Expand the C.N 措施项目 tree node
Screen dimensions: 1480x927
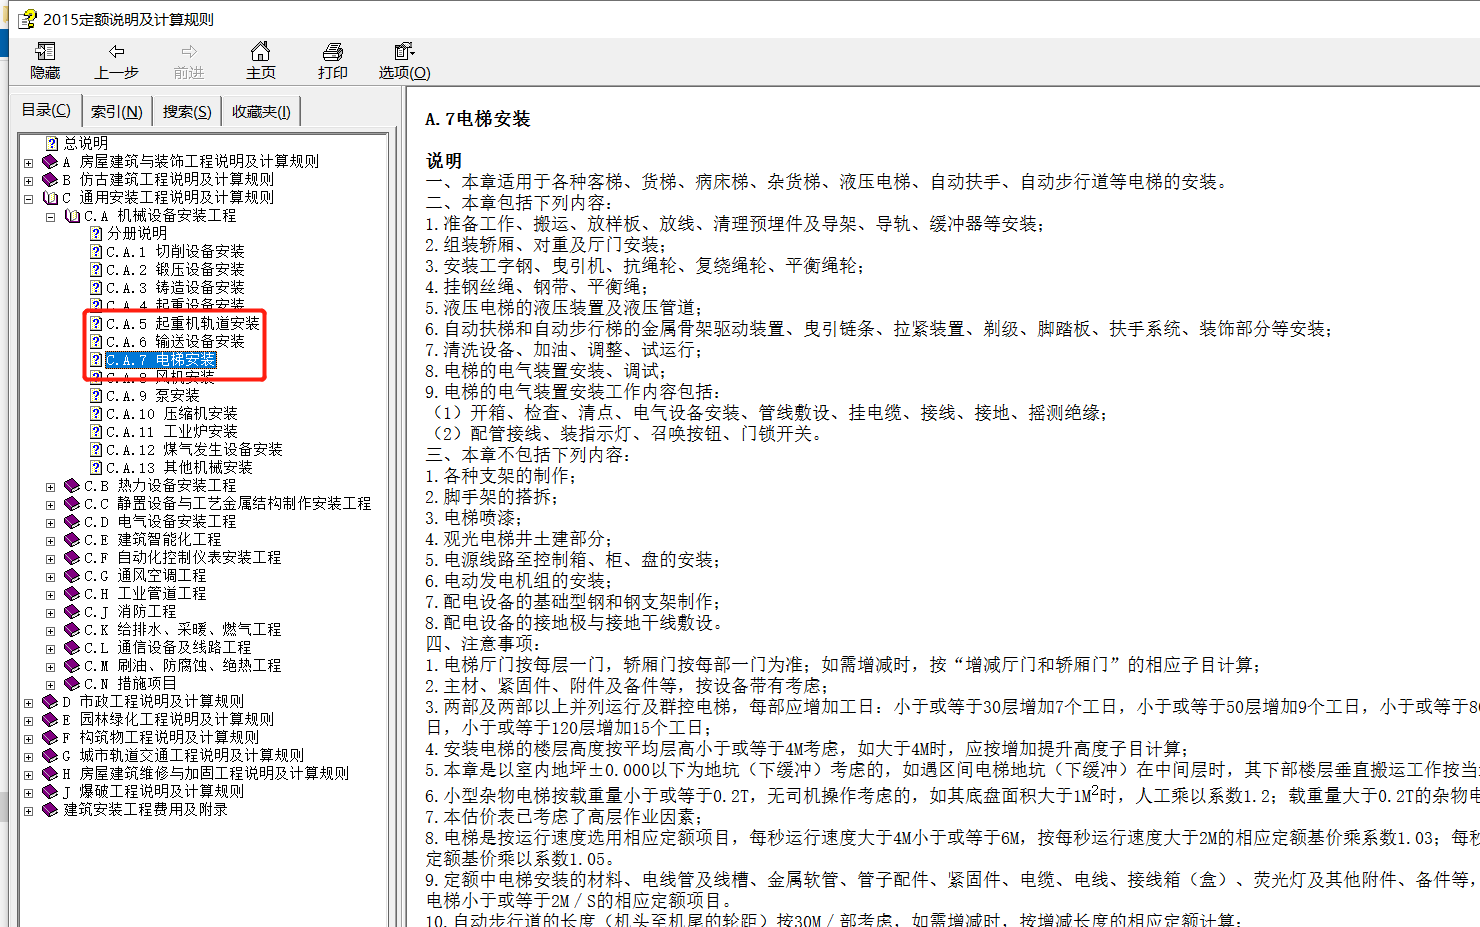click(50, 684)
